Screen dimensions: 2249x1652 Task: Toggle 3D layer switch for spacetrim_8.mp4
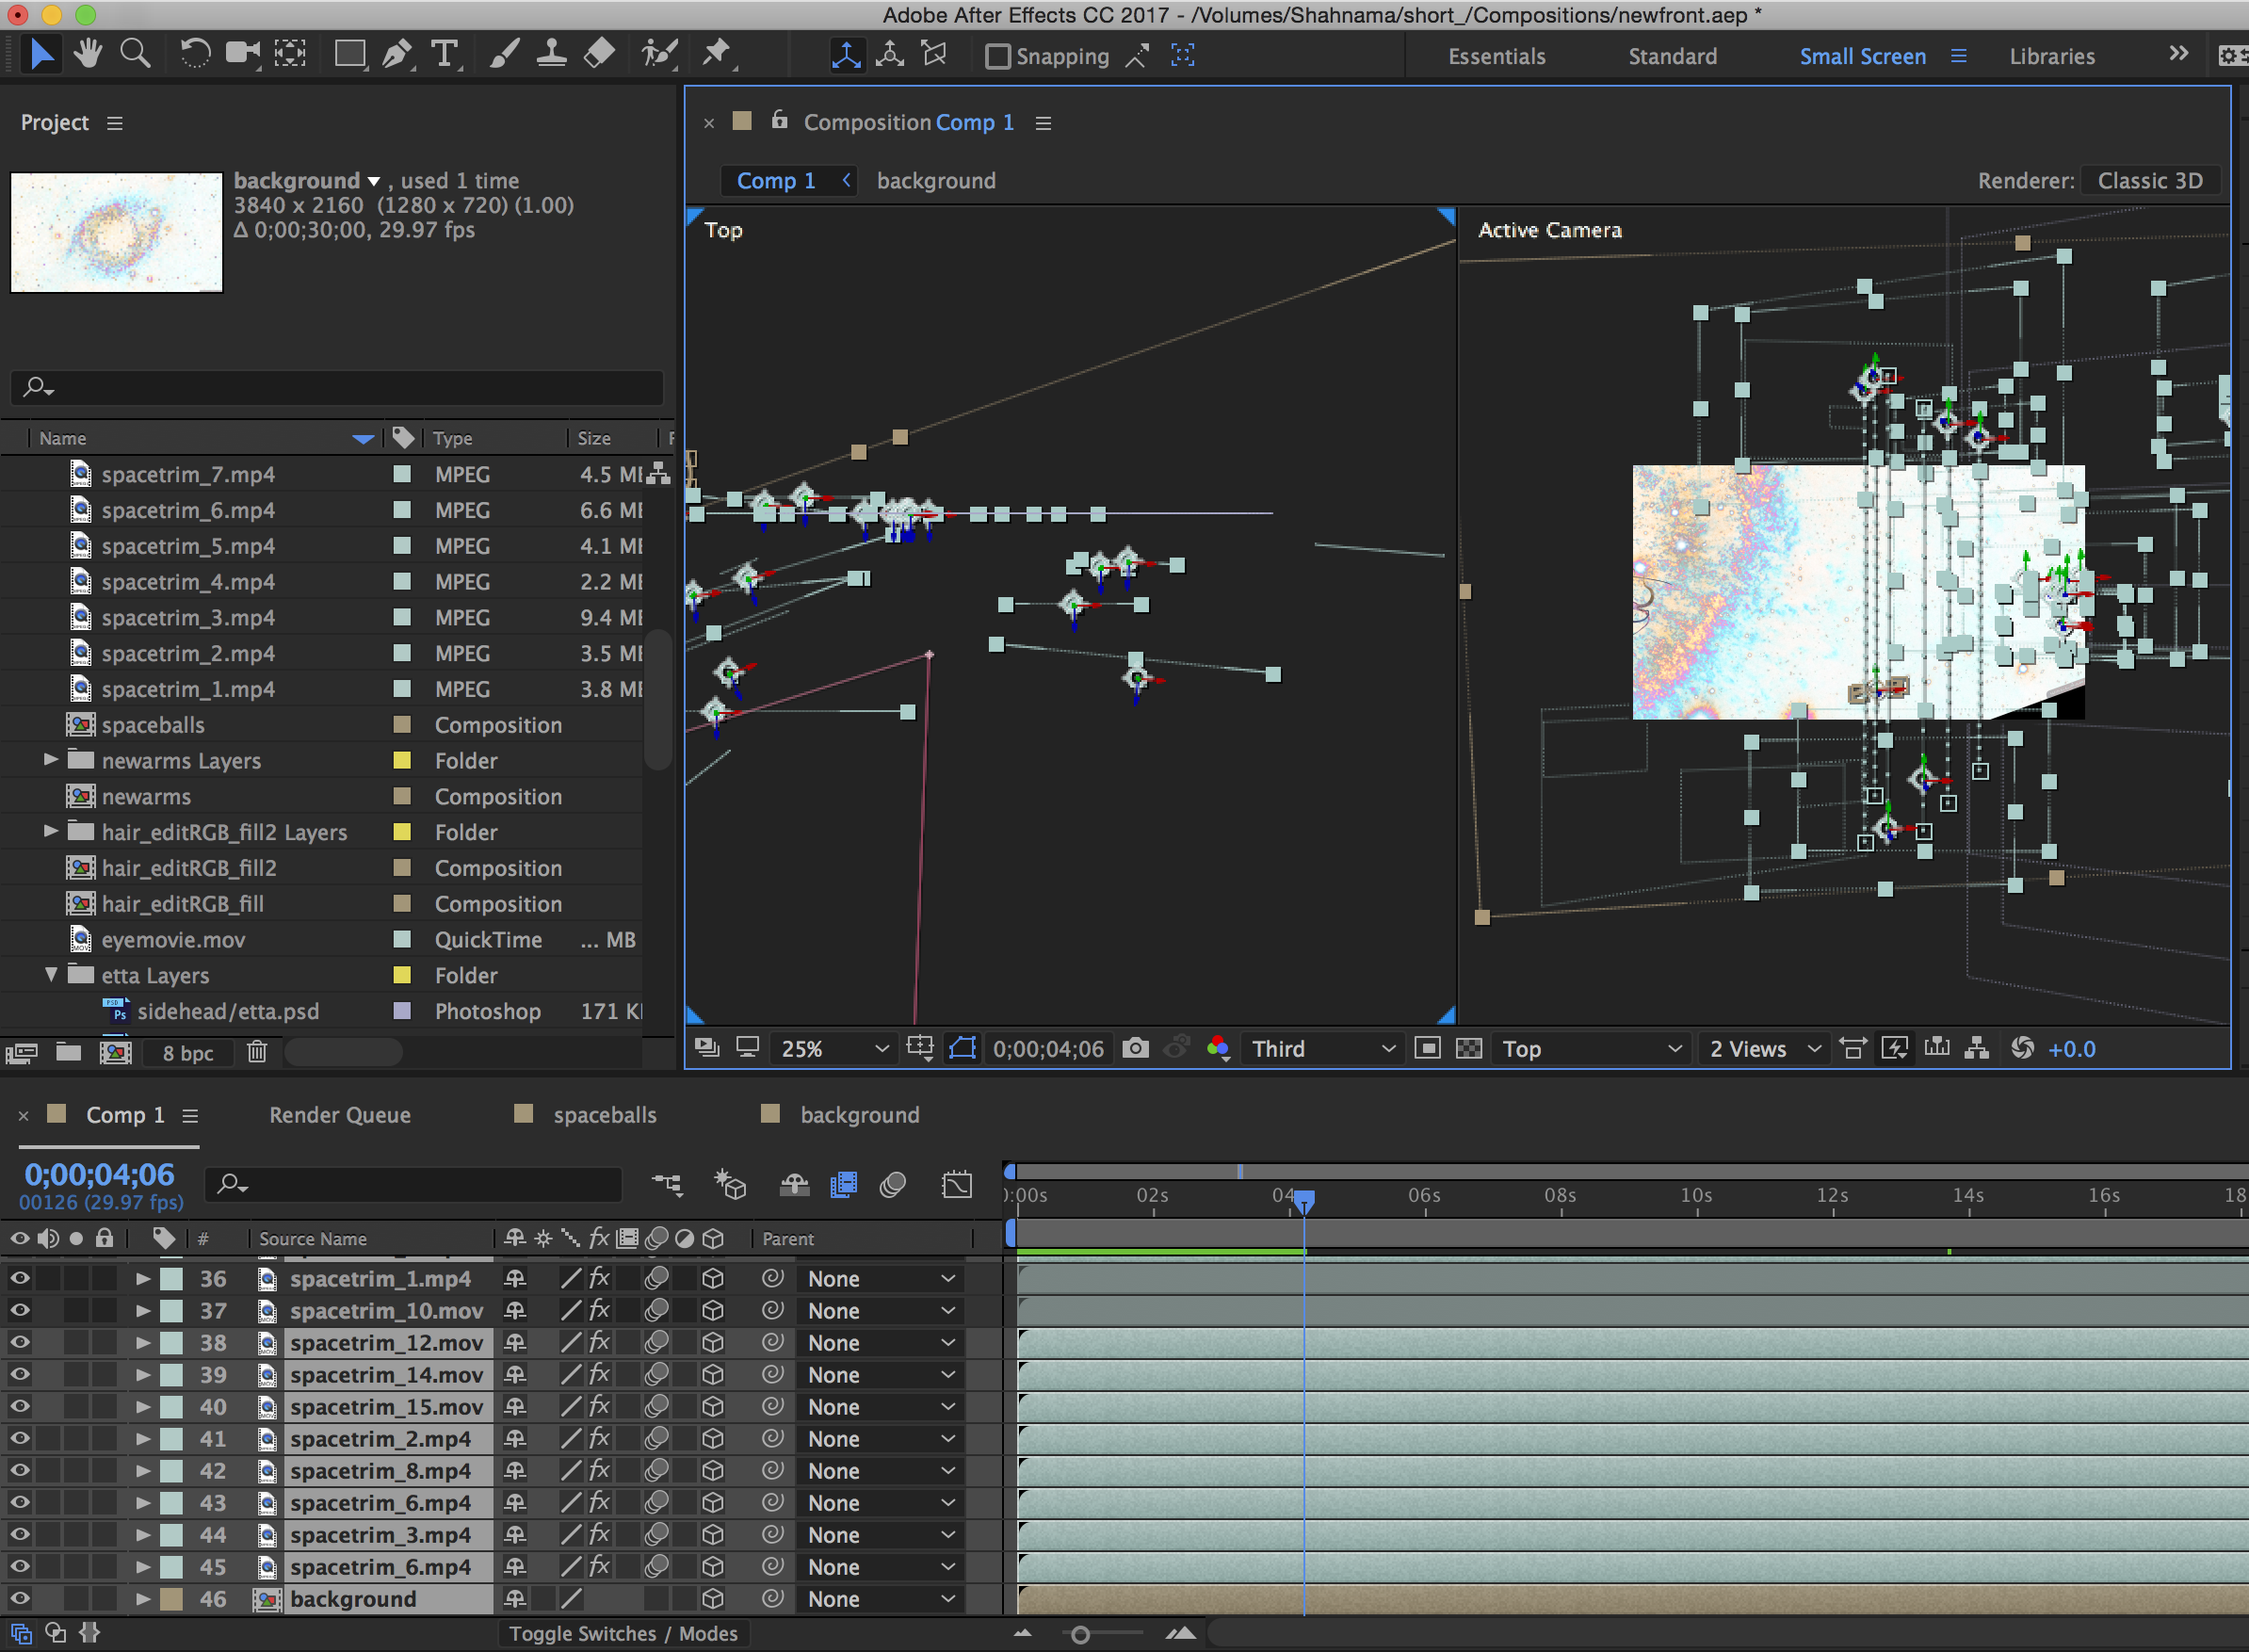coord(712,1470)
